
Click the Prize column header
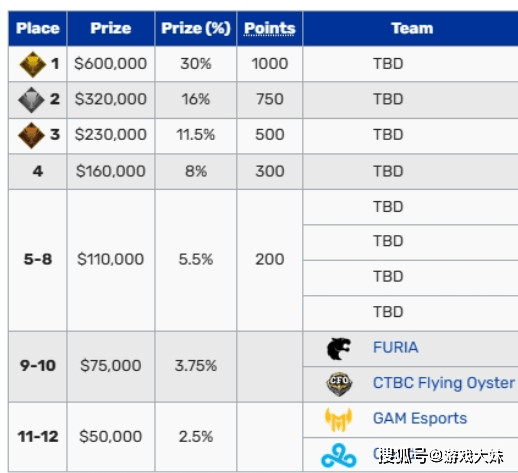point(111,28)
